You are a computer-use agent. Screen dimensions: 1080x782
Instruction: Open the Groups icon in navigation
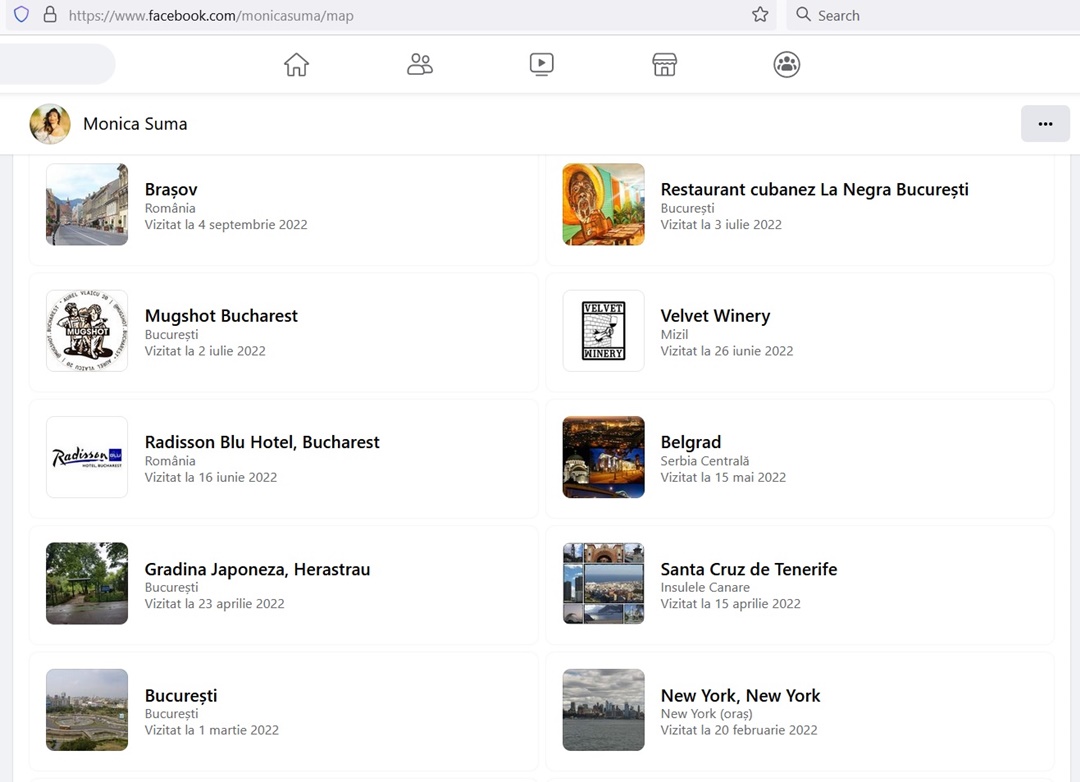click(787, 65)
